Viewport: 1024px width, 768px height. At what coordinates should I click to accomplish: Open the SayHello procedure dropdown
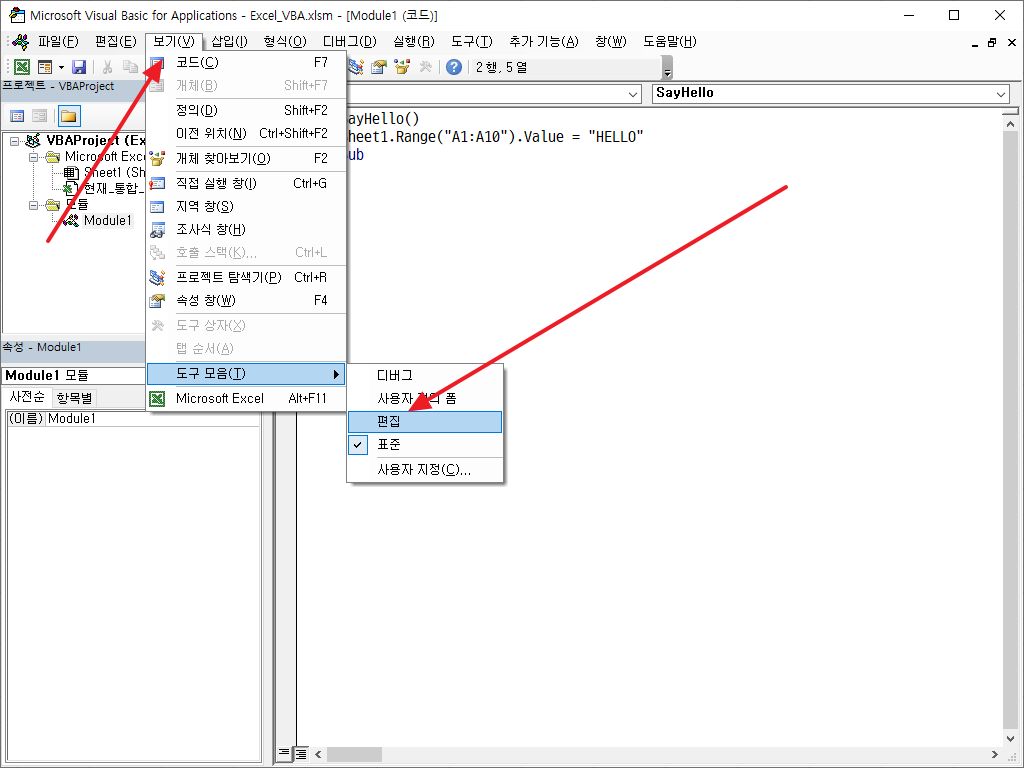pos(1001,94)
